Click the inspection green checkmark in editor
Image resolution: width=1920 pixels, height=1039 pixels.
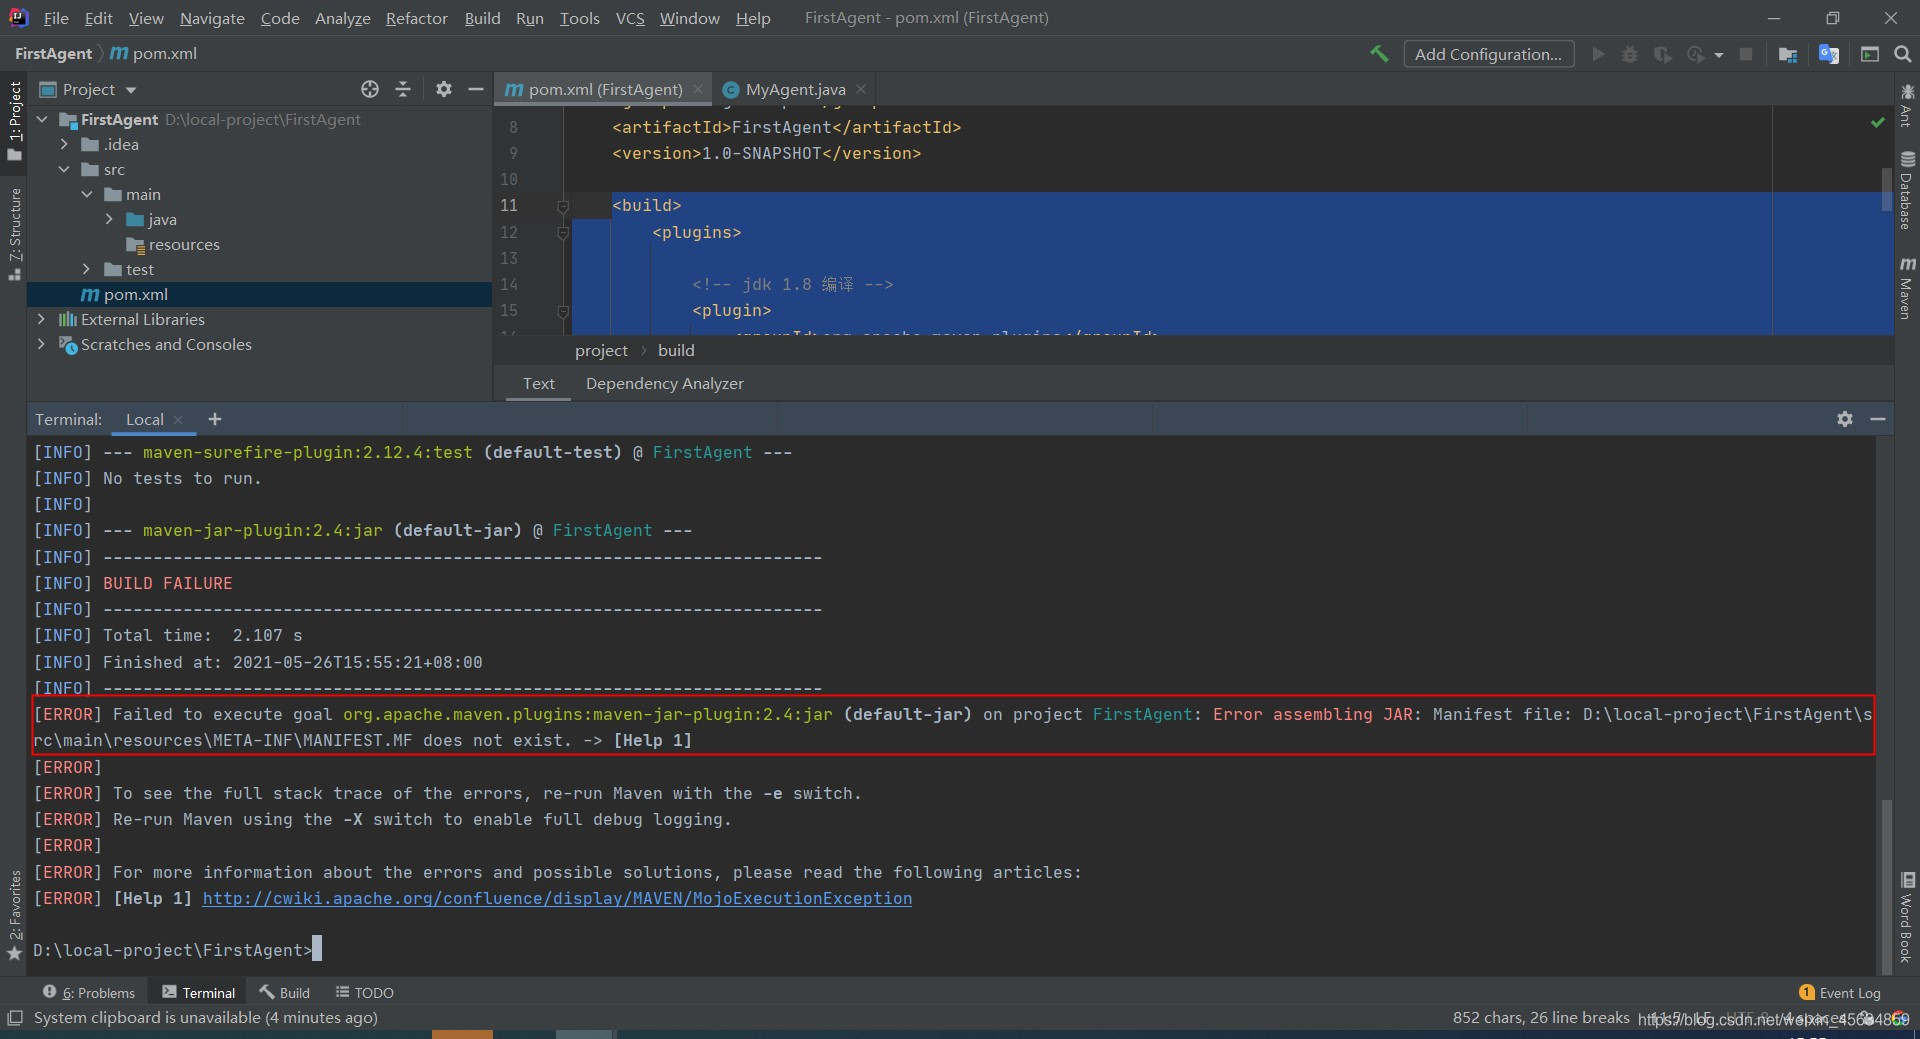tap(1877, 122)
